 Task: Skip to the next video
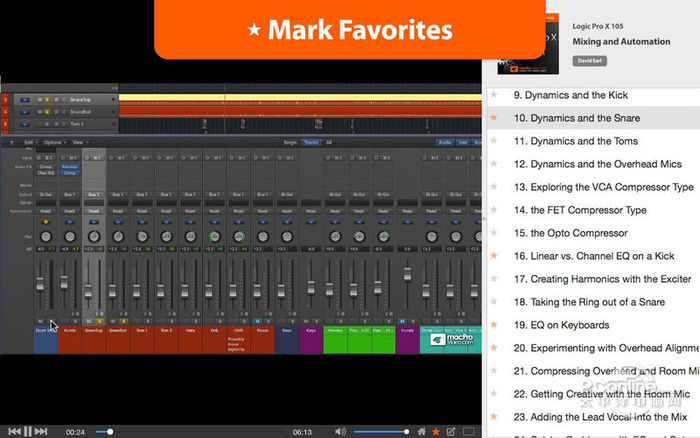(41, 431)
